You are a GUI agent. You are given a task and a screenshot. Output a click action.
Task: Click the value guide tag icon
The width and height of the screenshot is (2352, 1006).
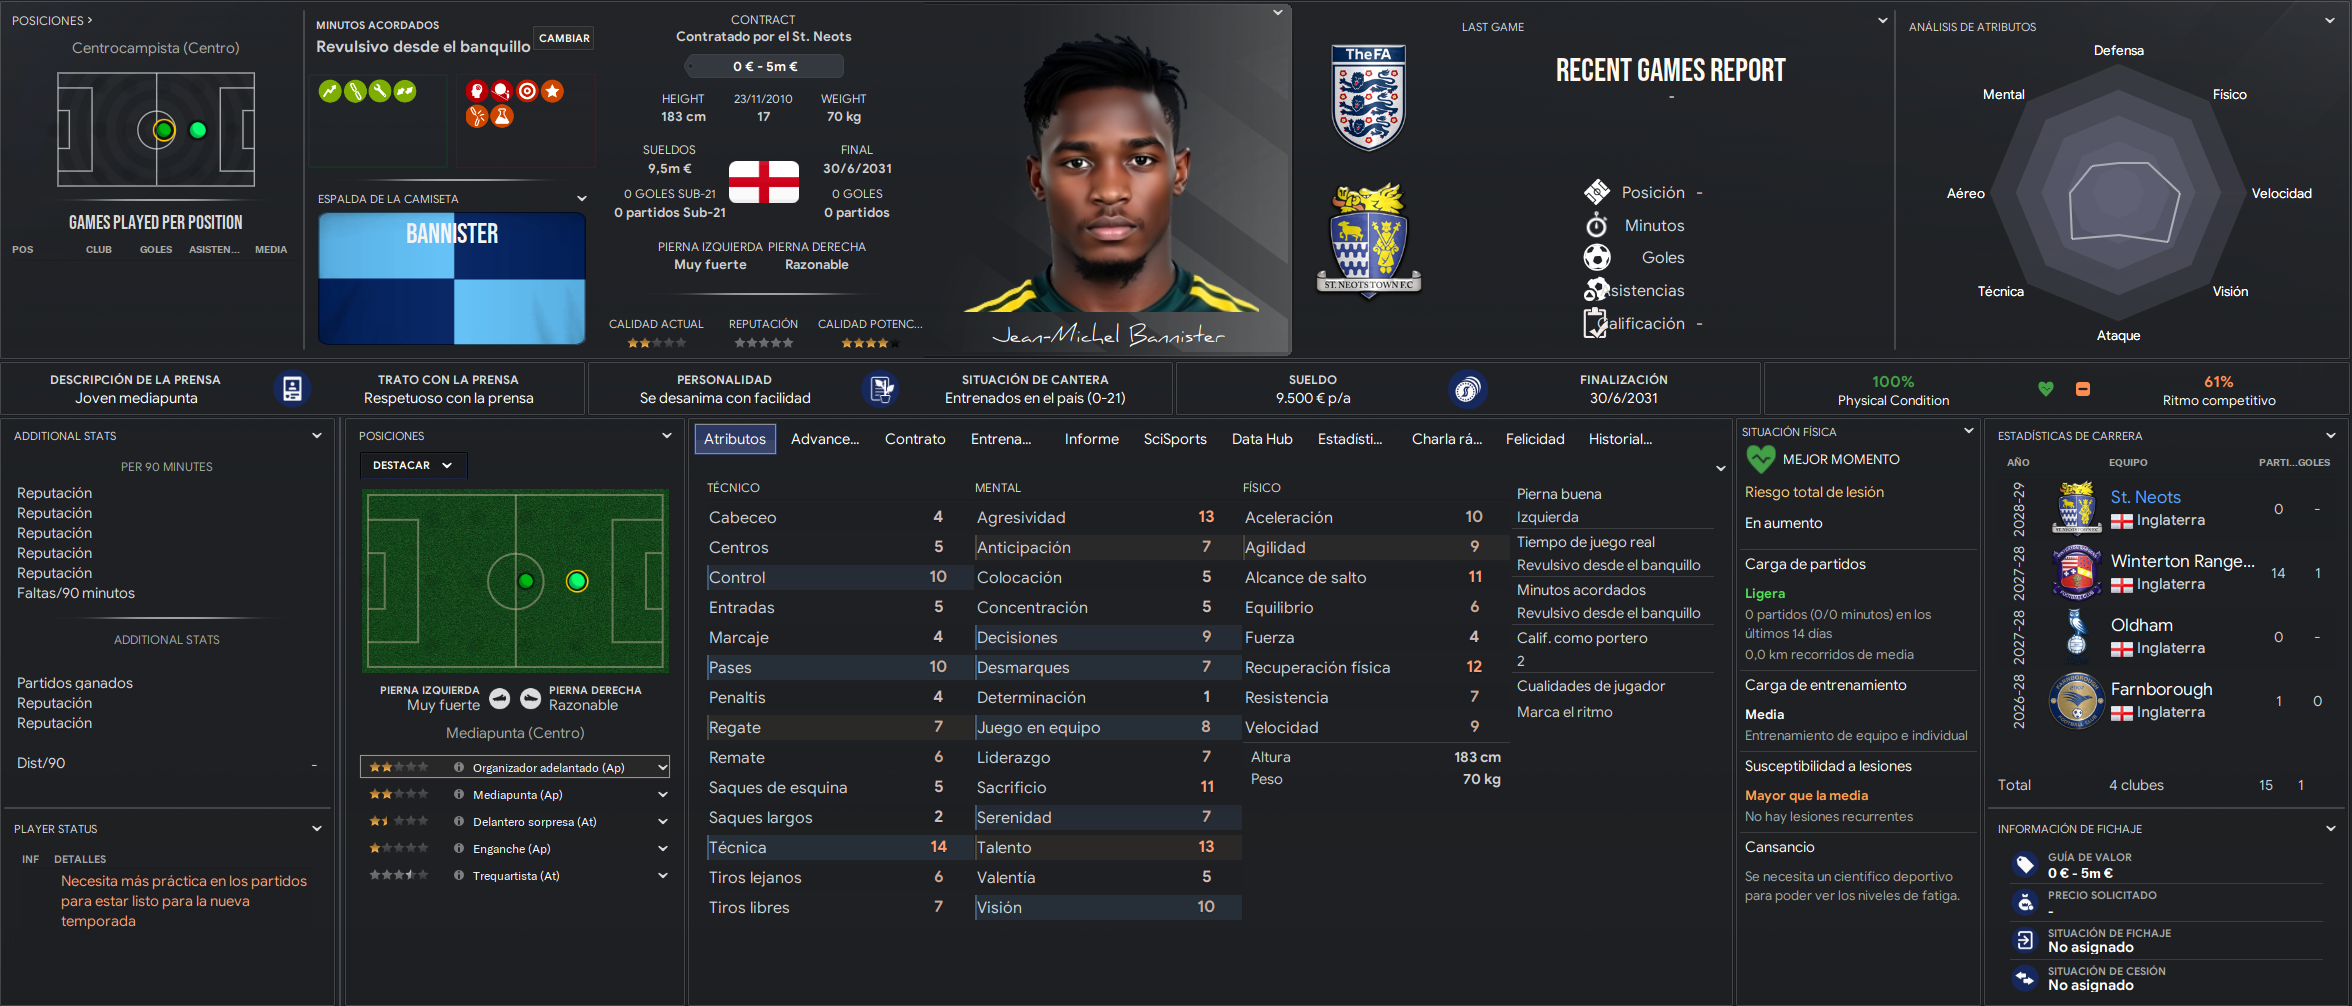coord(2025,865)
